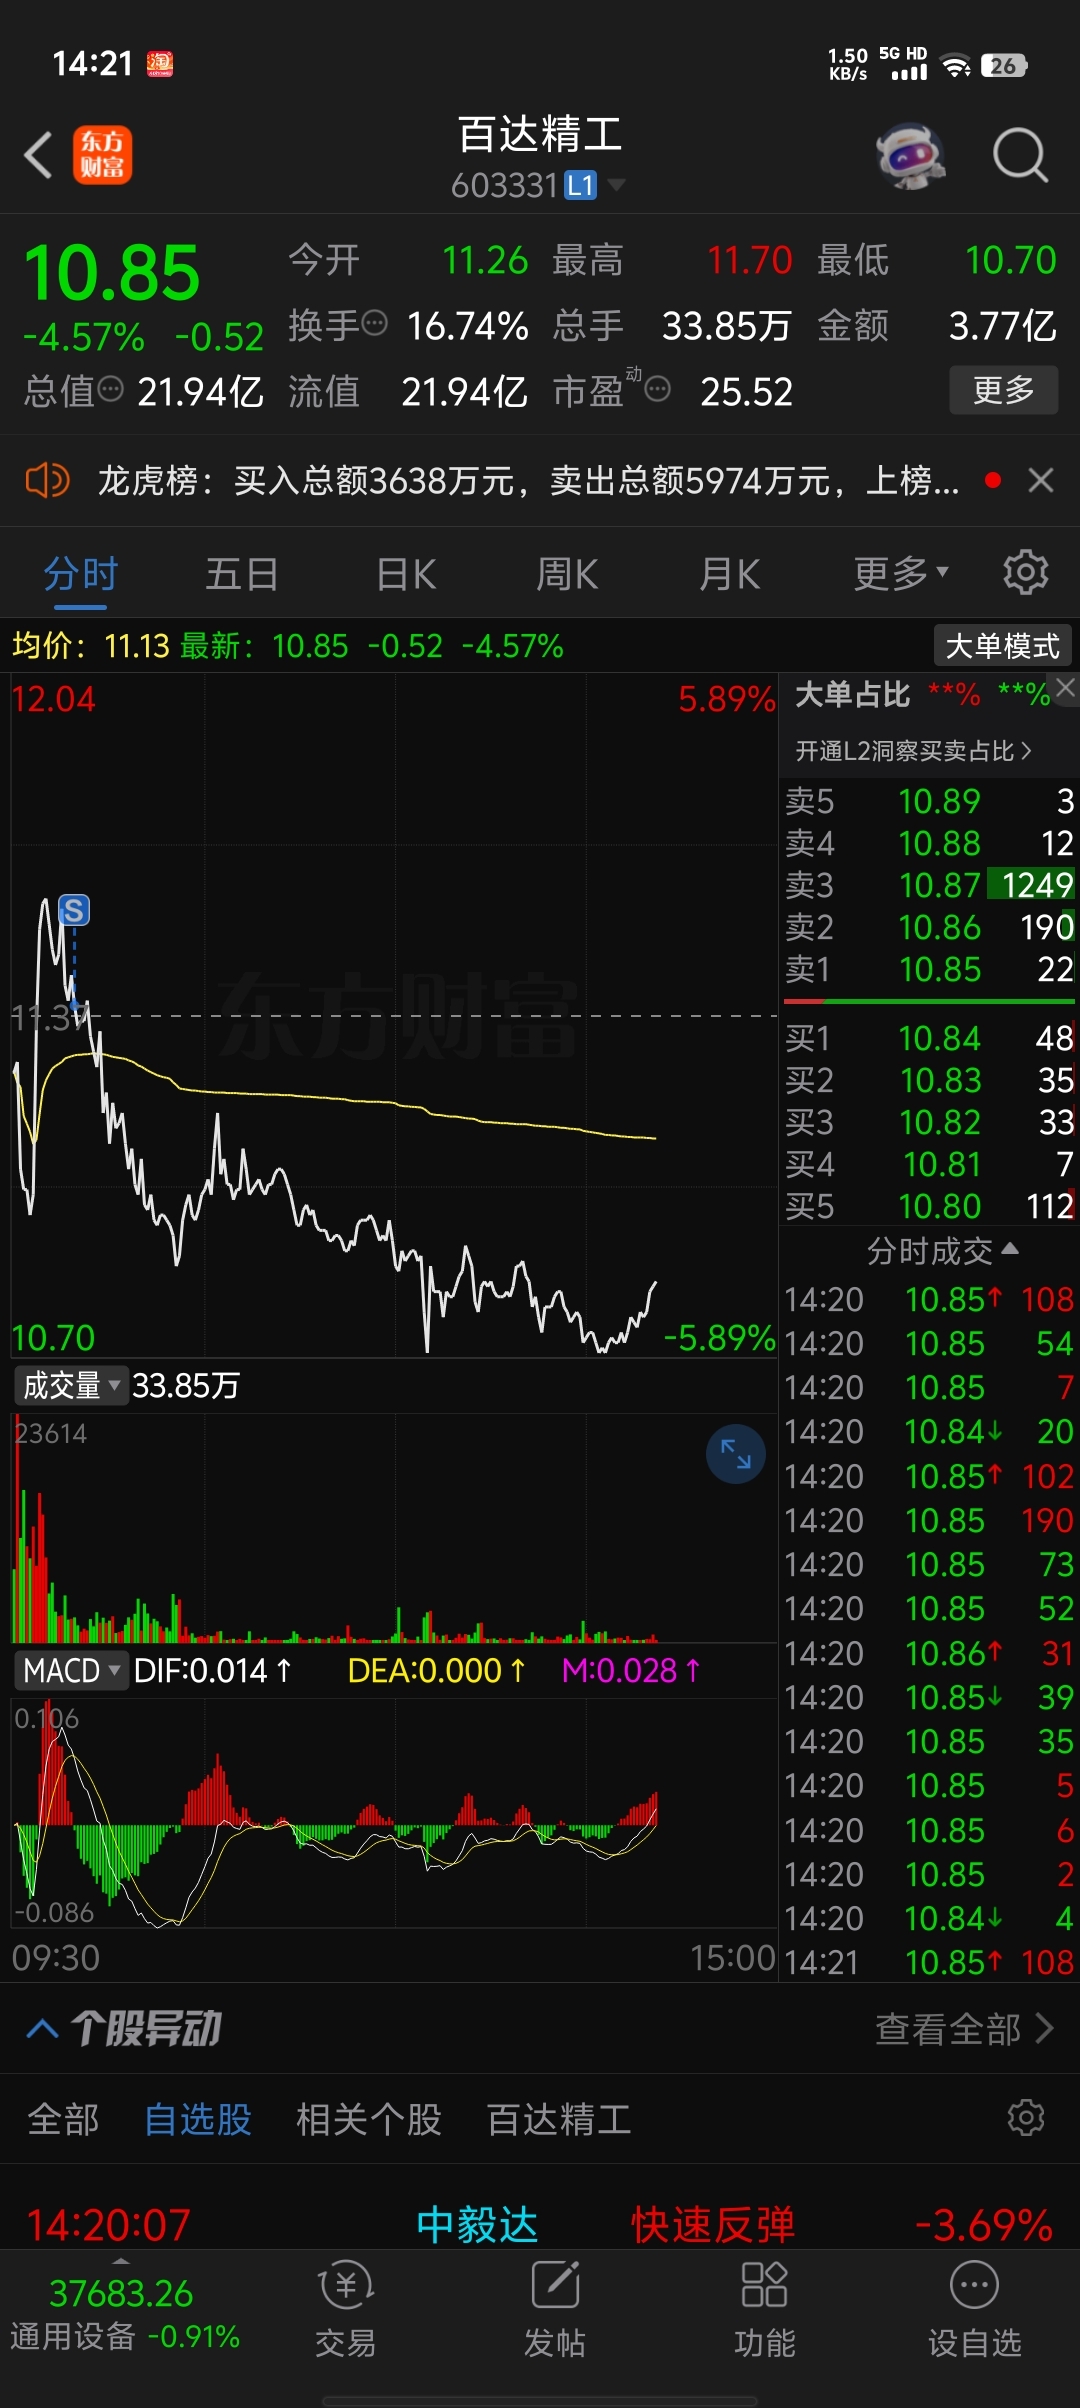Tap the volume bar sub-chart
The image size is (1080, 2408).
tap(394, 1528)
